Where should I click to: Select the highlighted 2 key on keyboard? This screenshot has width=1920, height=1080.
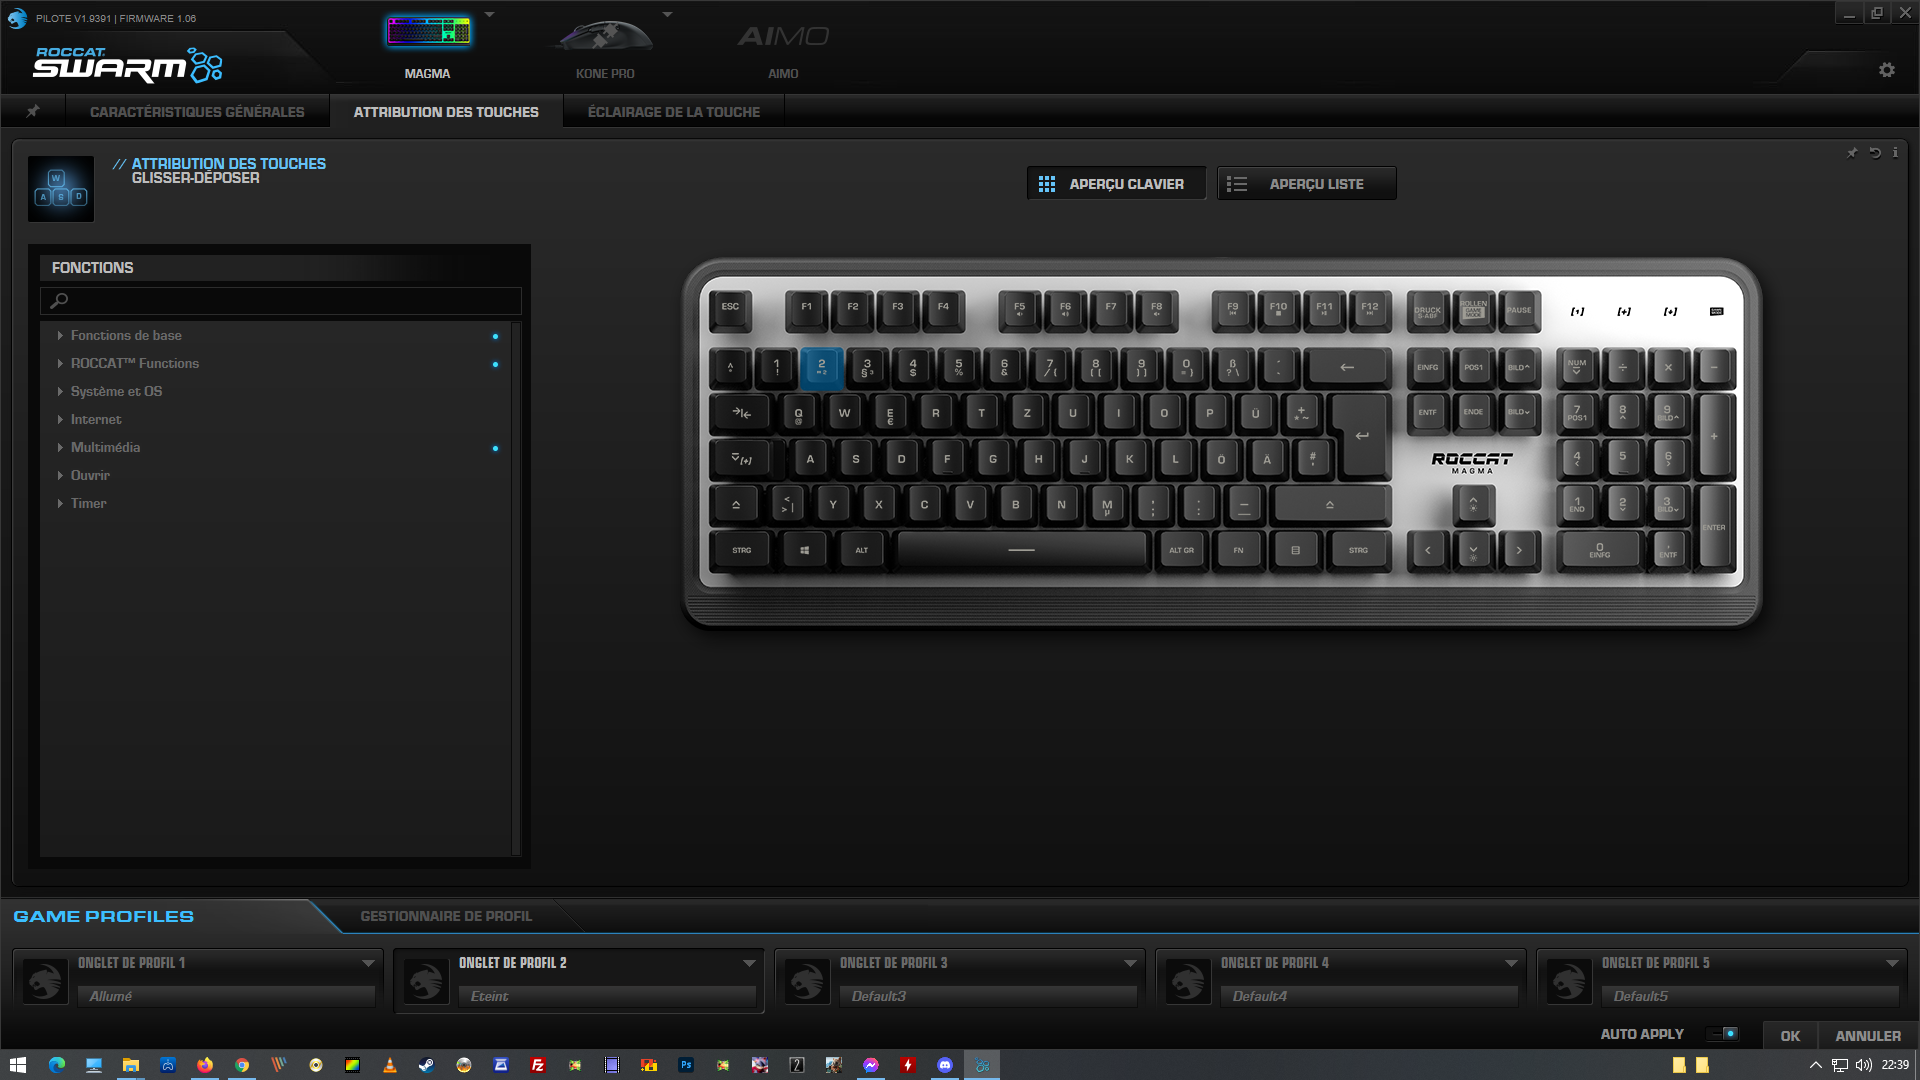[822, 367]
